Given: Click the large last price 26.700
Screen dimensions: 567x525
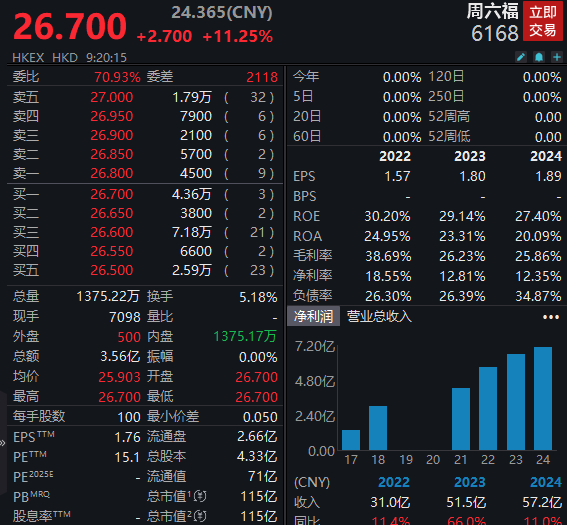Looking at the screenshot, I should (x=70, y=26).
